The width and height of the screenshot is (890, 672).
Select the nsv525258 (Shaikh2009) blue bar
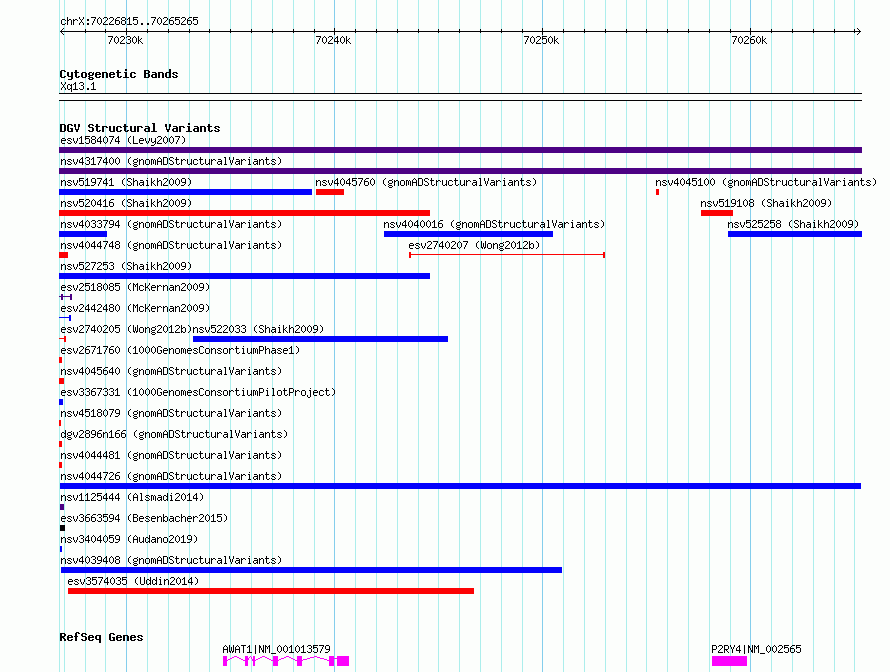(795, 234)
